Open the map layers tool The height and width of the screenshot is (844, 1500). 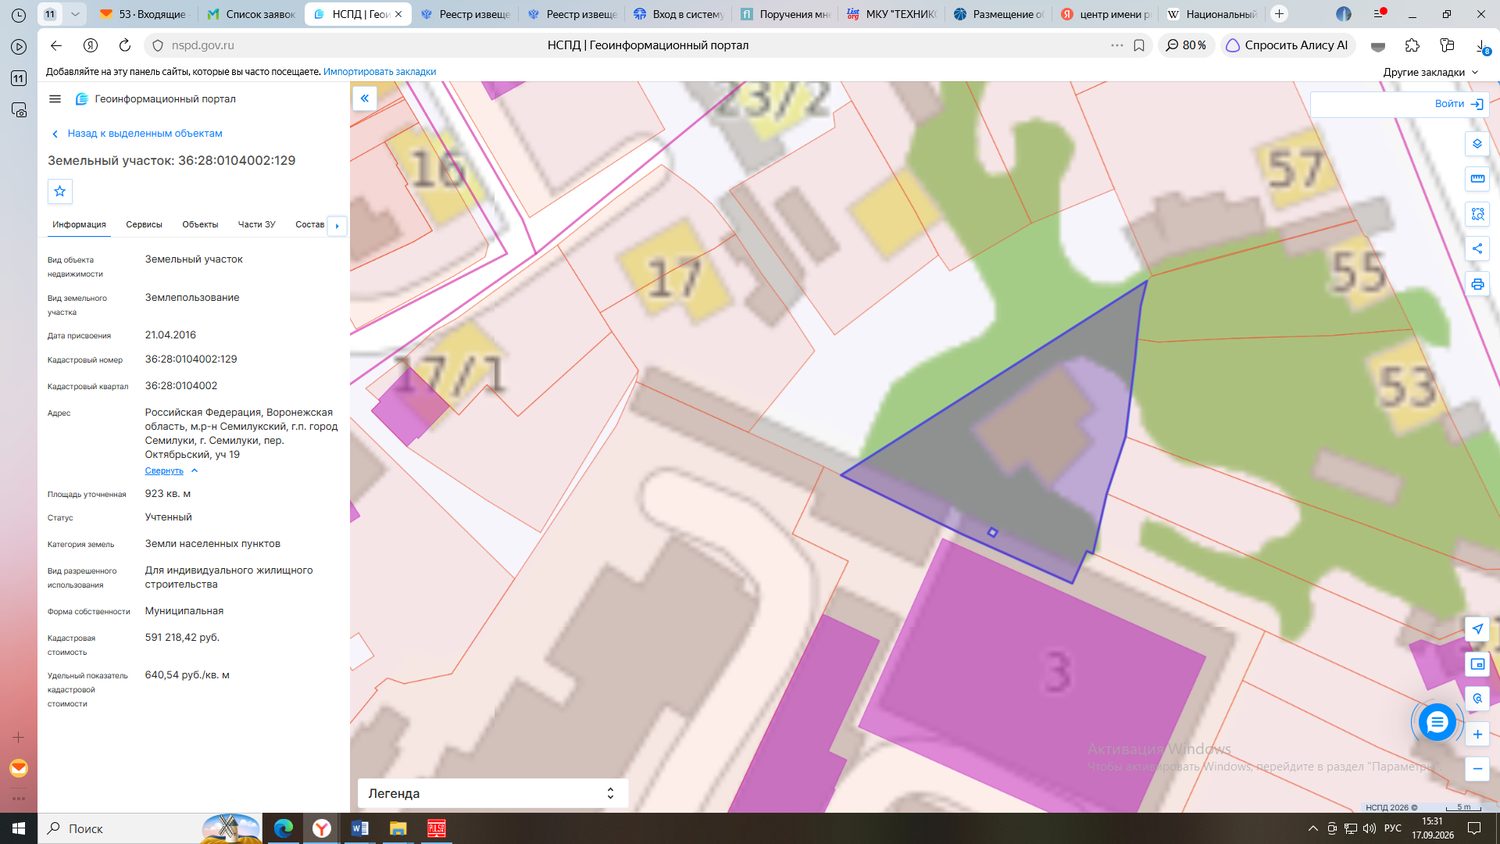coord(1477,144)
